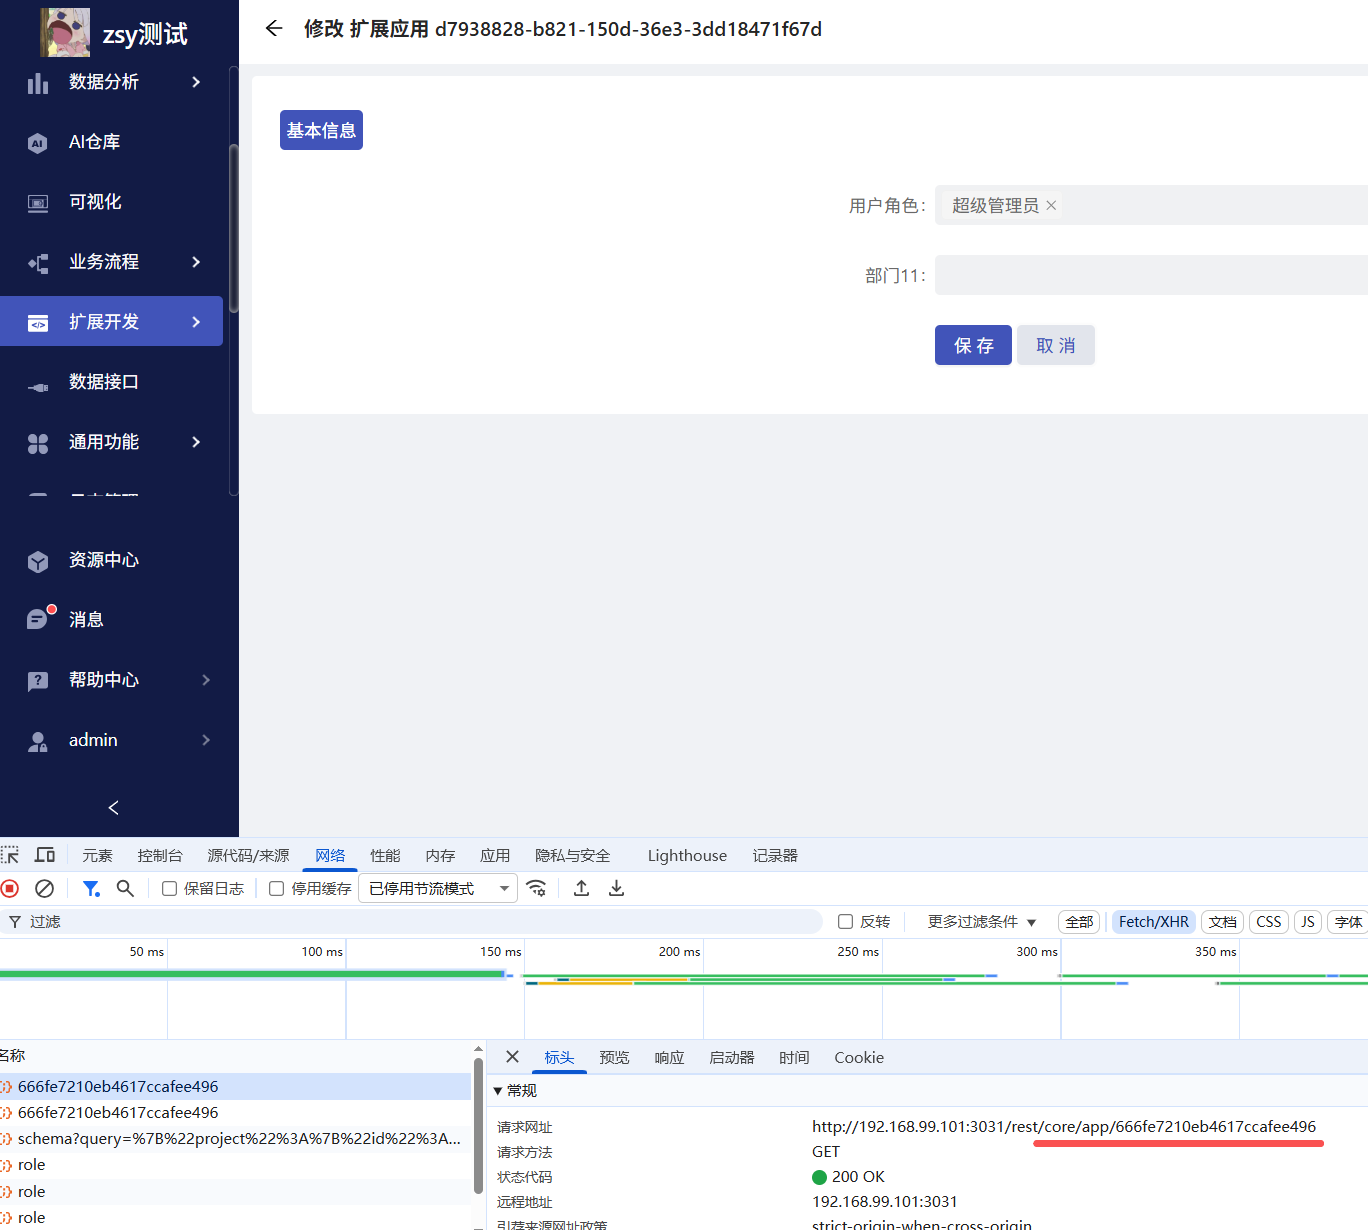The width and height of the screenshot is (1368, 1230).
Task: Enable the 保留日志 checkbox
Action: click(x=170, y=888)
